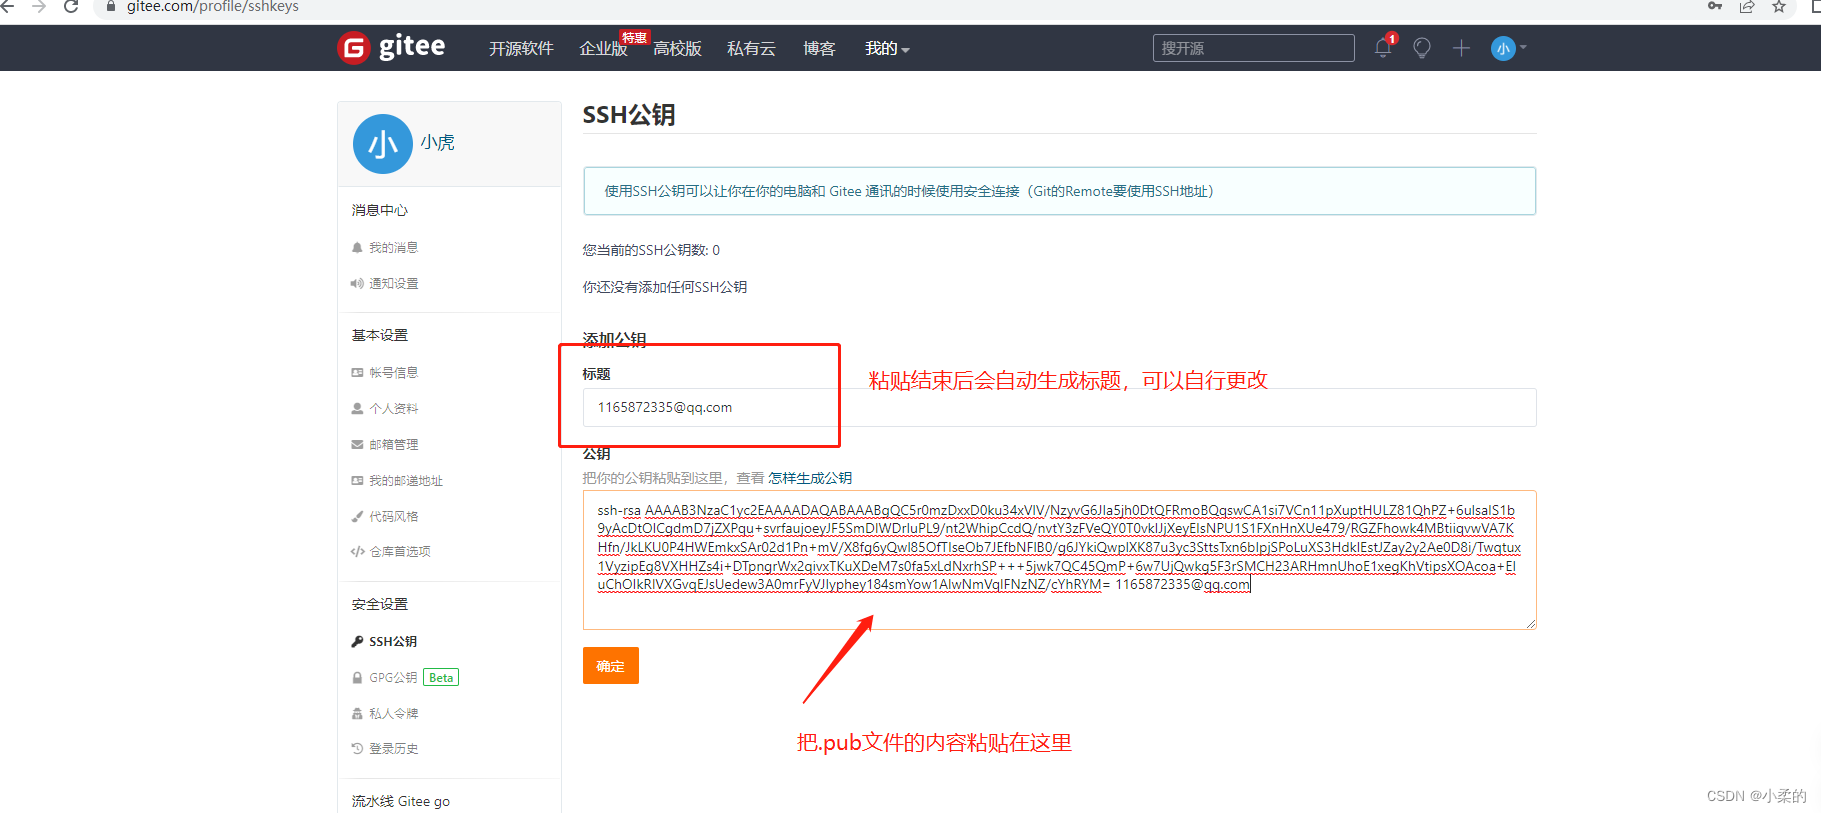The height and width of the screenshot is (813, 1821).
Task: Click the brush icon beside 代码风格
Action: [x=357, y=516]
